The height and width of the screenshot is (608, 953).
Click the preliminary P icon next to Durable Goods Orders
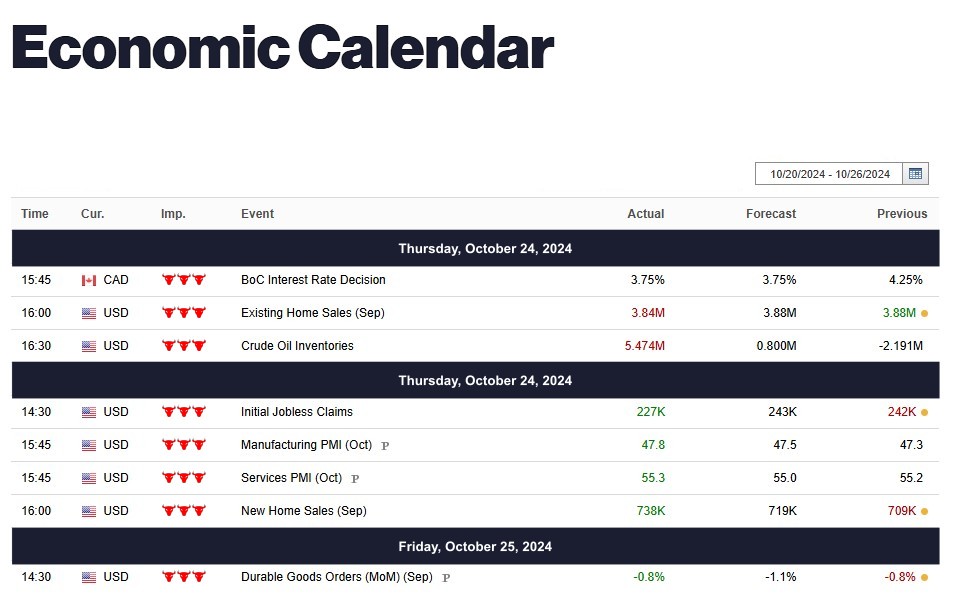pyautogui.click(x=446, y=578)
